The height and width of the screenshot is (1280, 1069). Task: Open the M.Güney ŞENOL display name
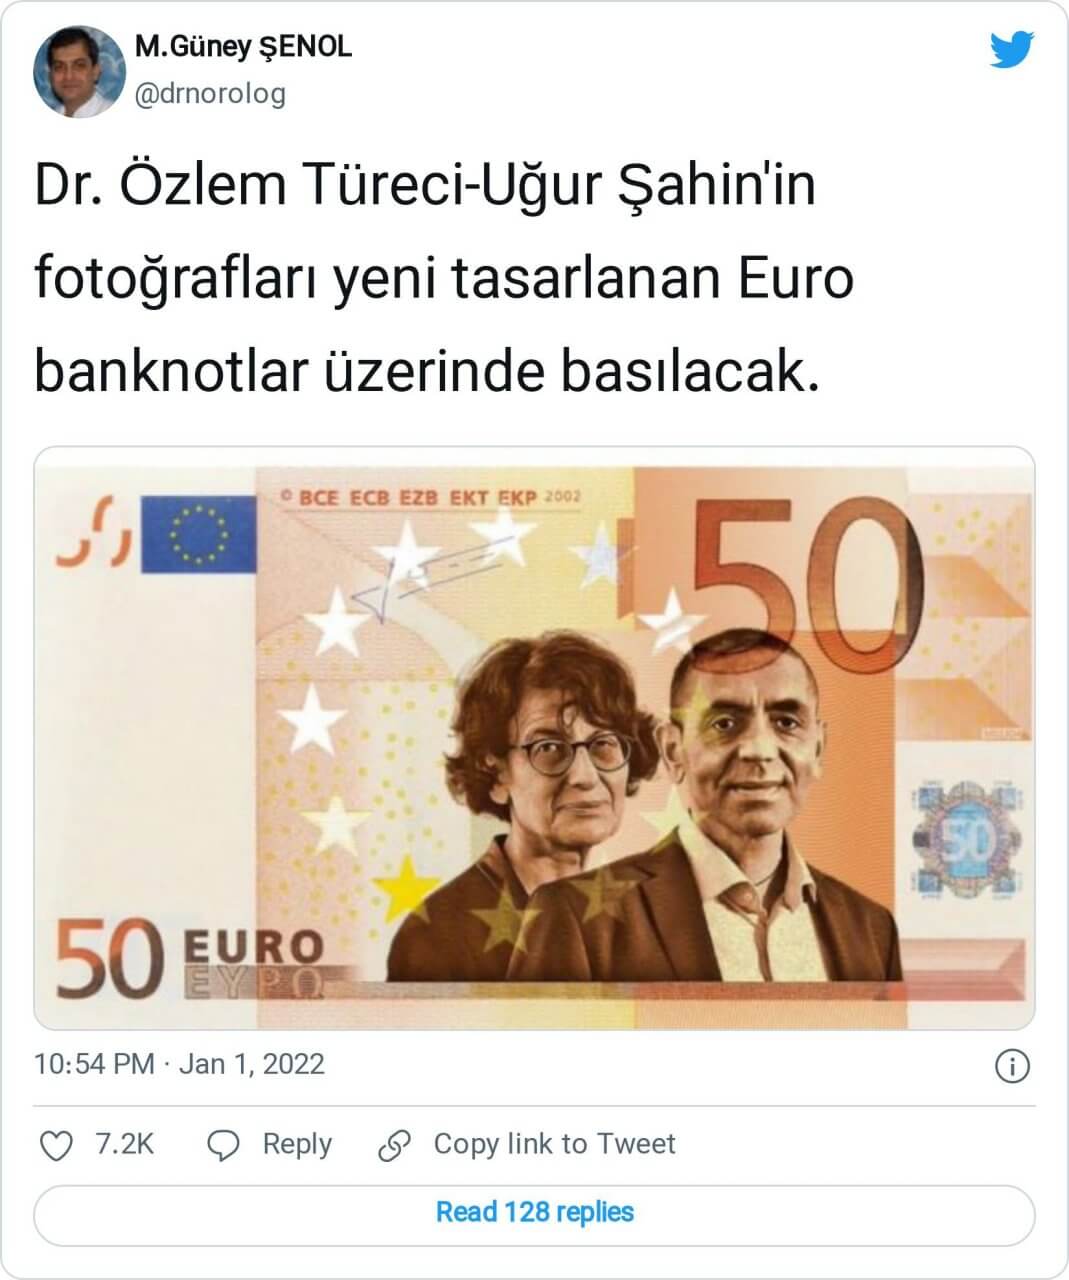[x=243, y=46]
